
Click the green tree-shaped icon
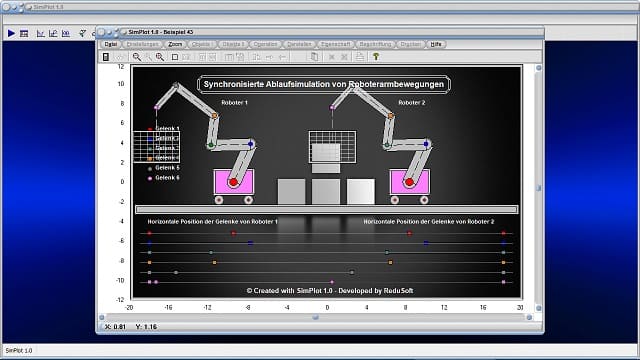click(376, 57)
